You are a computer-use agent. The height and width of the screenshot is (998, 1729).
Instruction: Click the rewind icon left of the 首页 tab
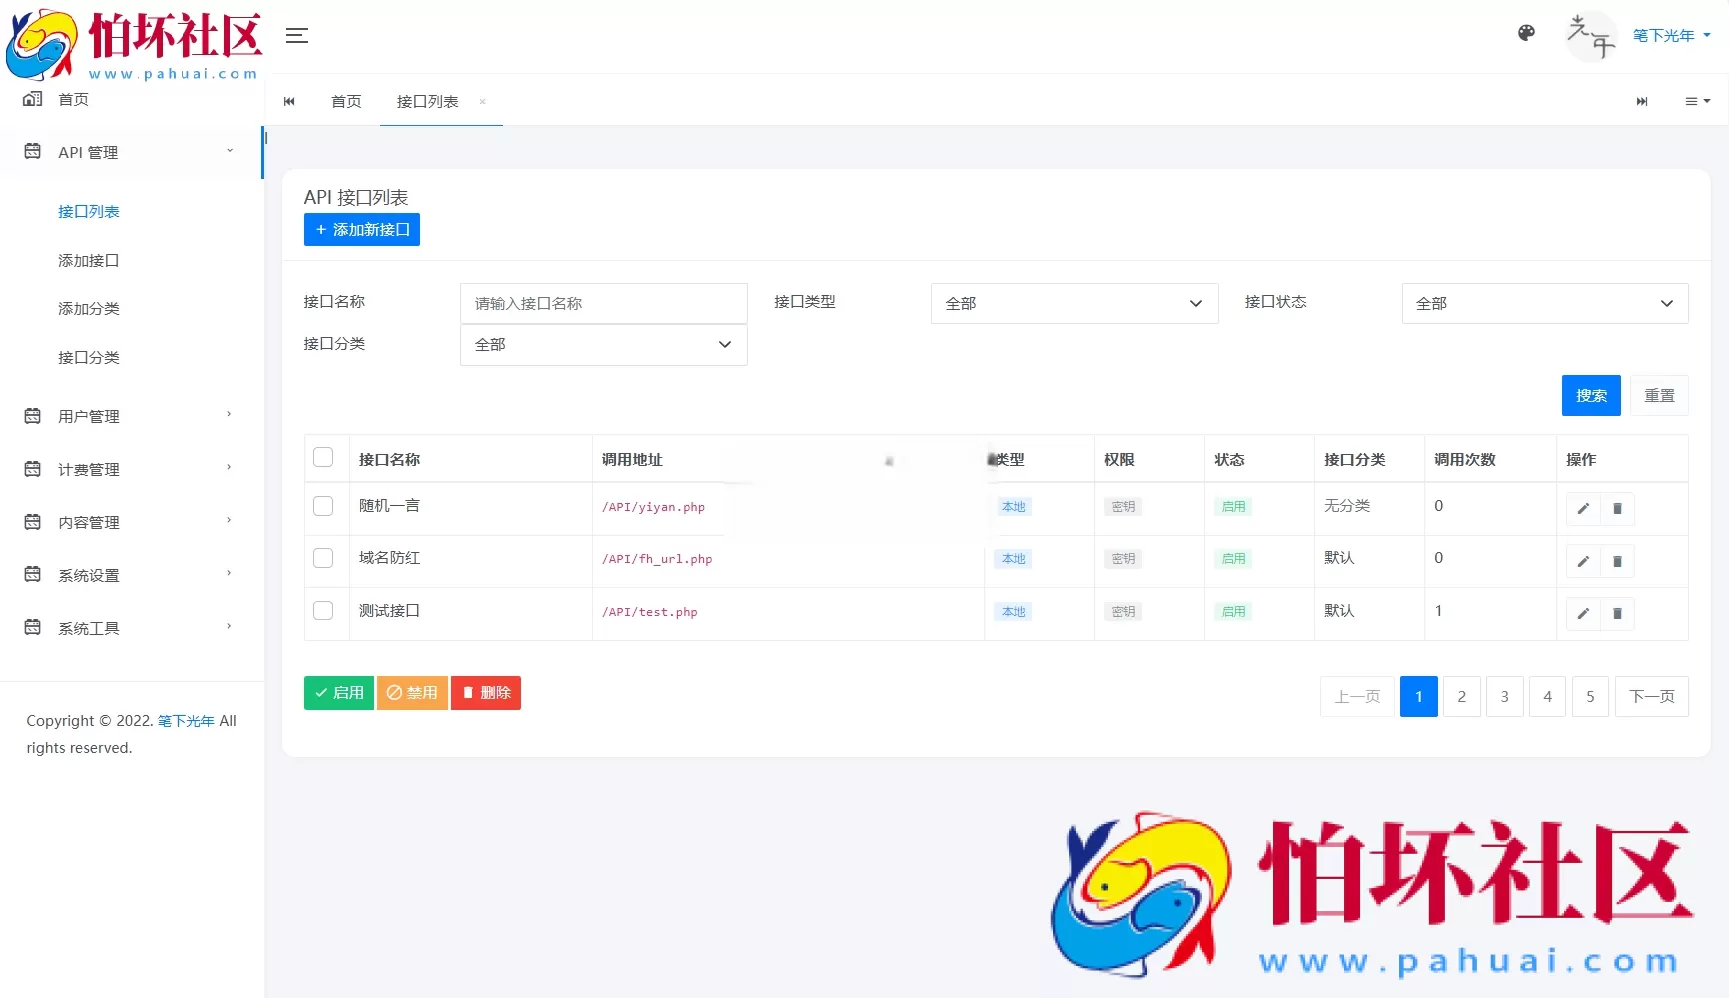(289, 101)
